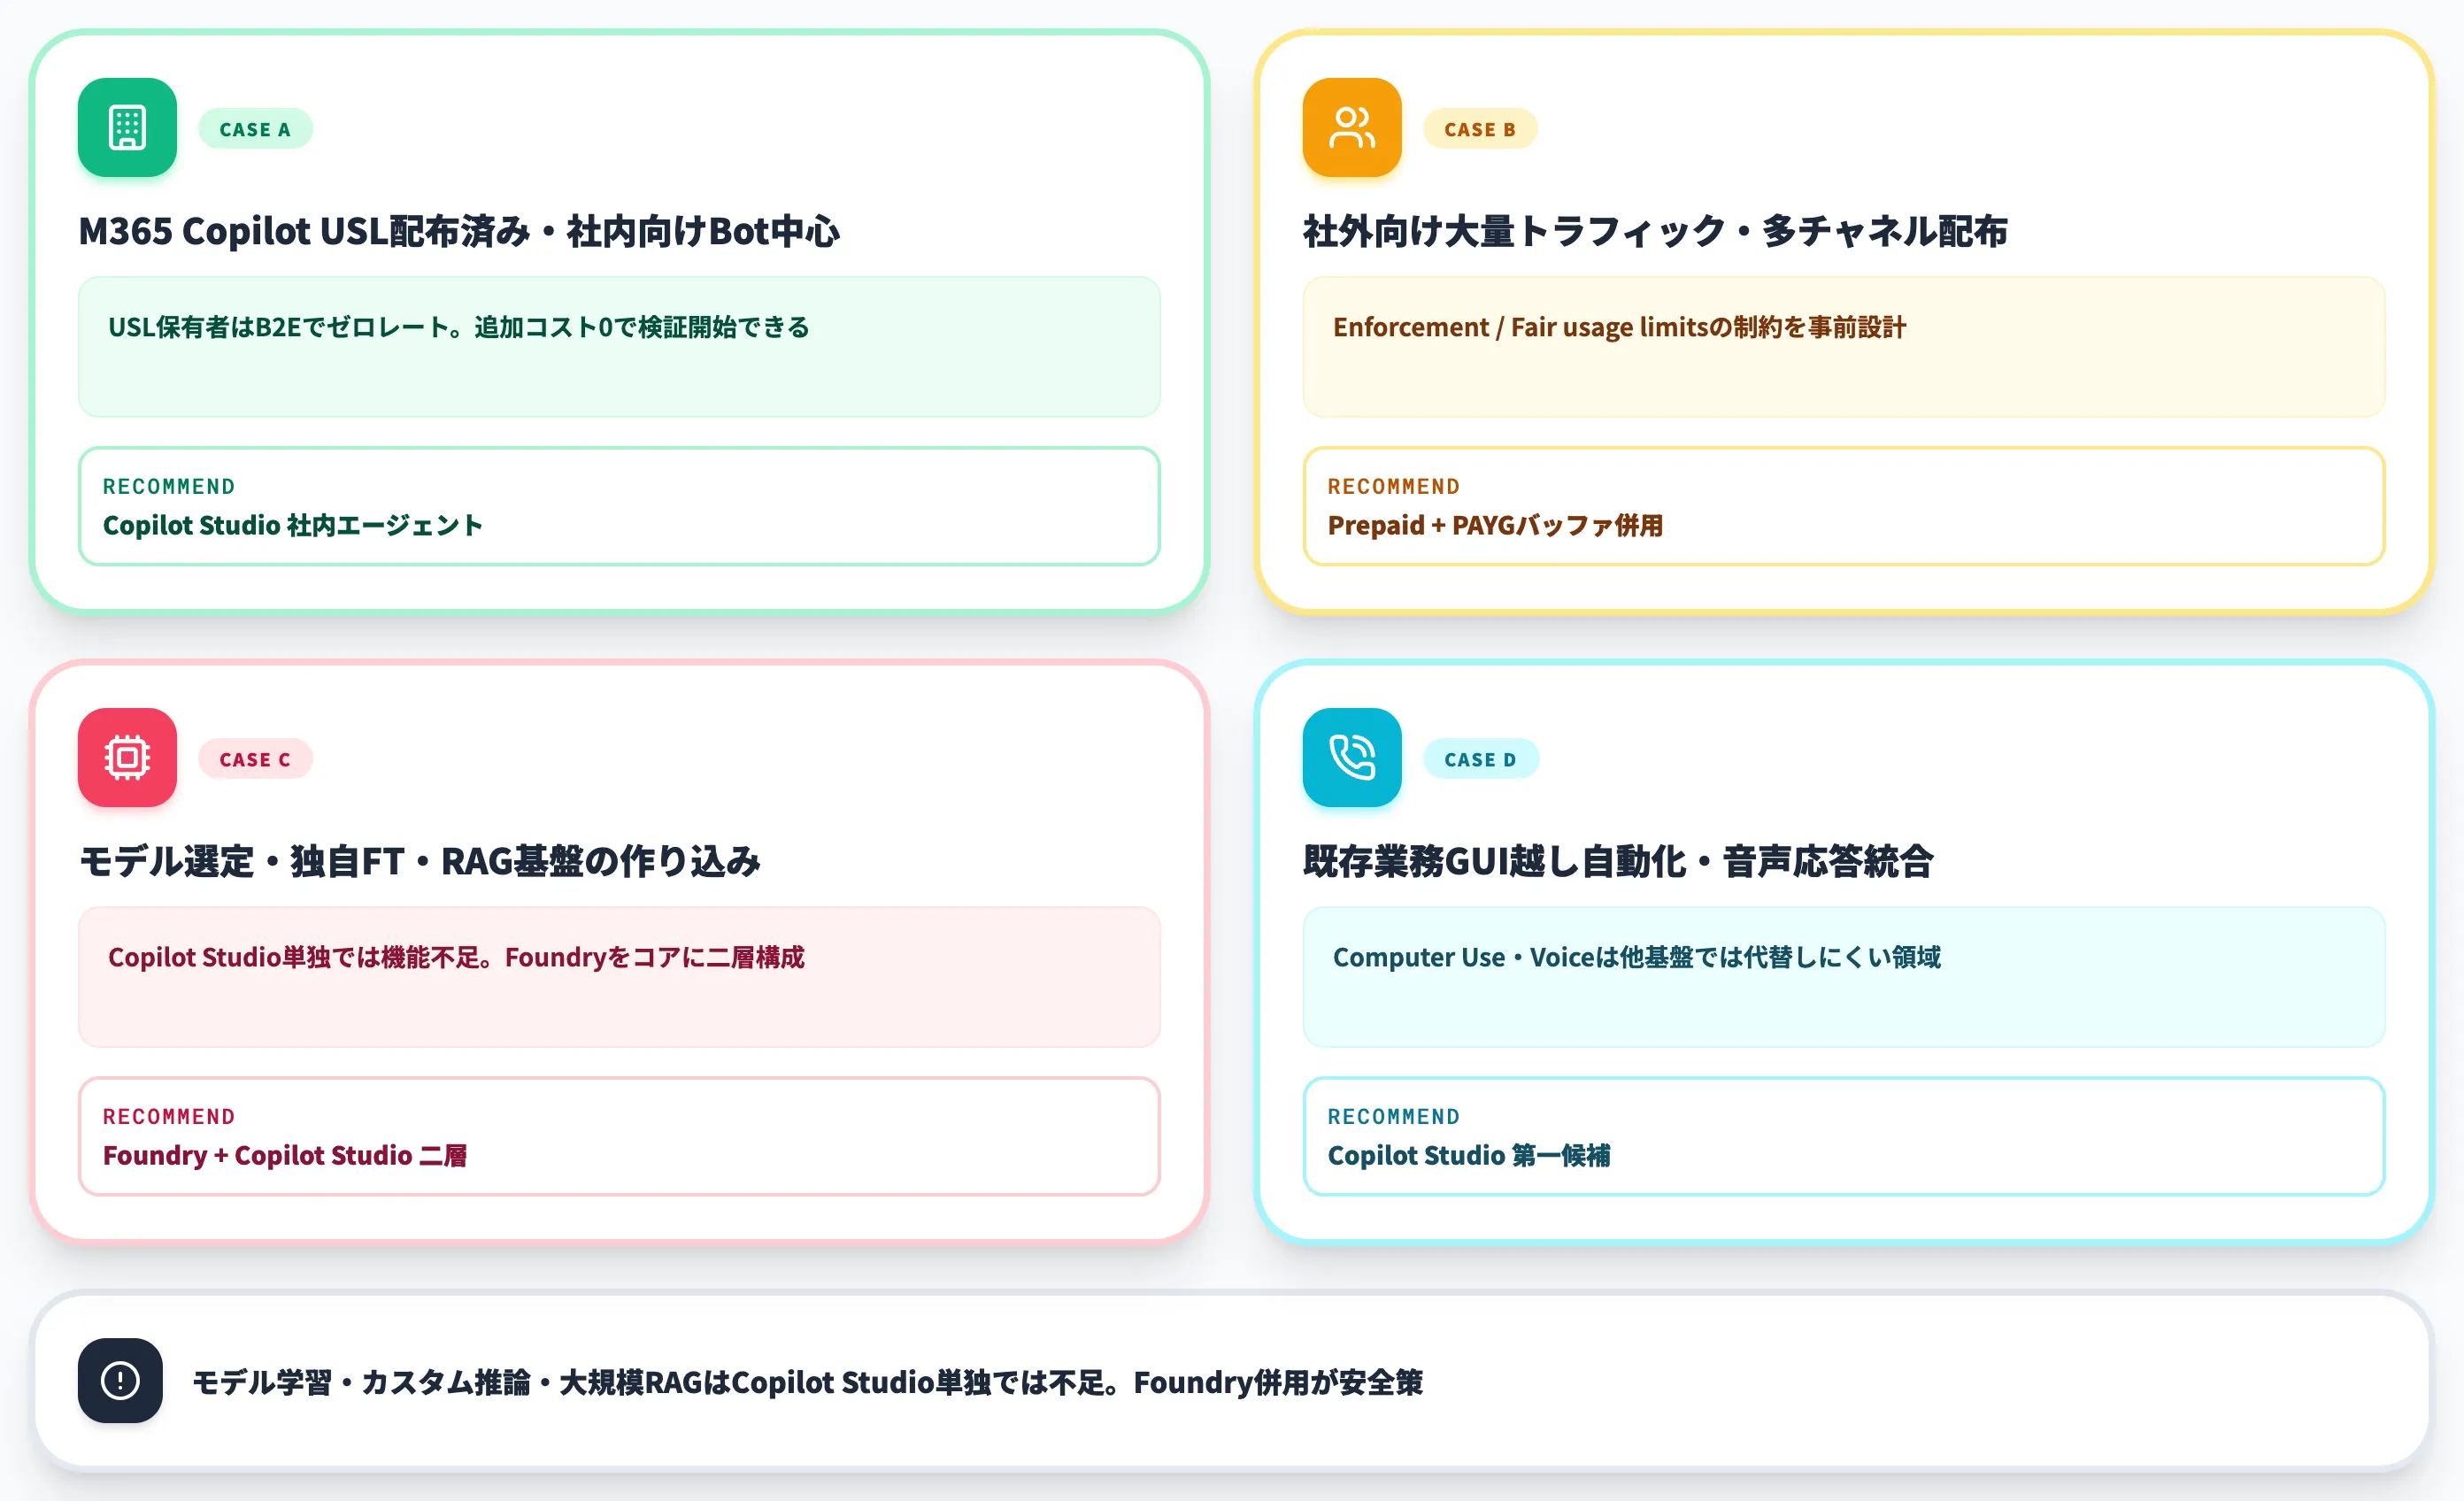Select the CASE B badge
The width and height of the screenshot is (2464, 1501).
1479,129
